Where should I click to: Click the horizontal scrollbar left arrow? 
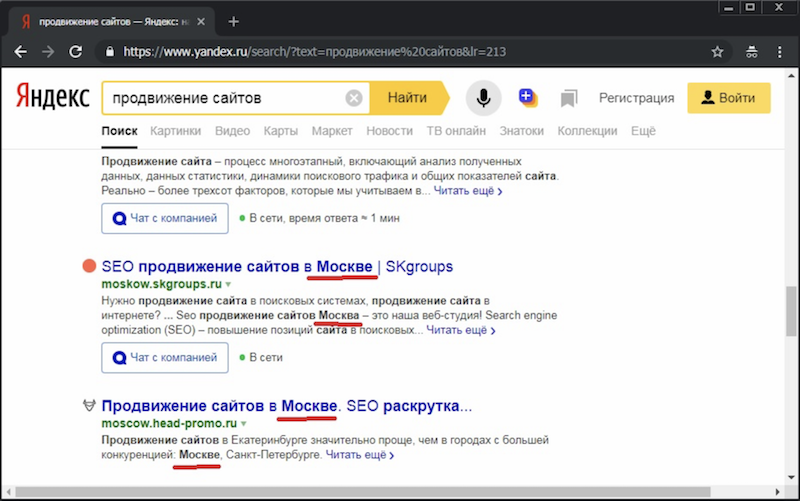tap(9, 492)
